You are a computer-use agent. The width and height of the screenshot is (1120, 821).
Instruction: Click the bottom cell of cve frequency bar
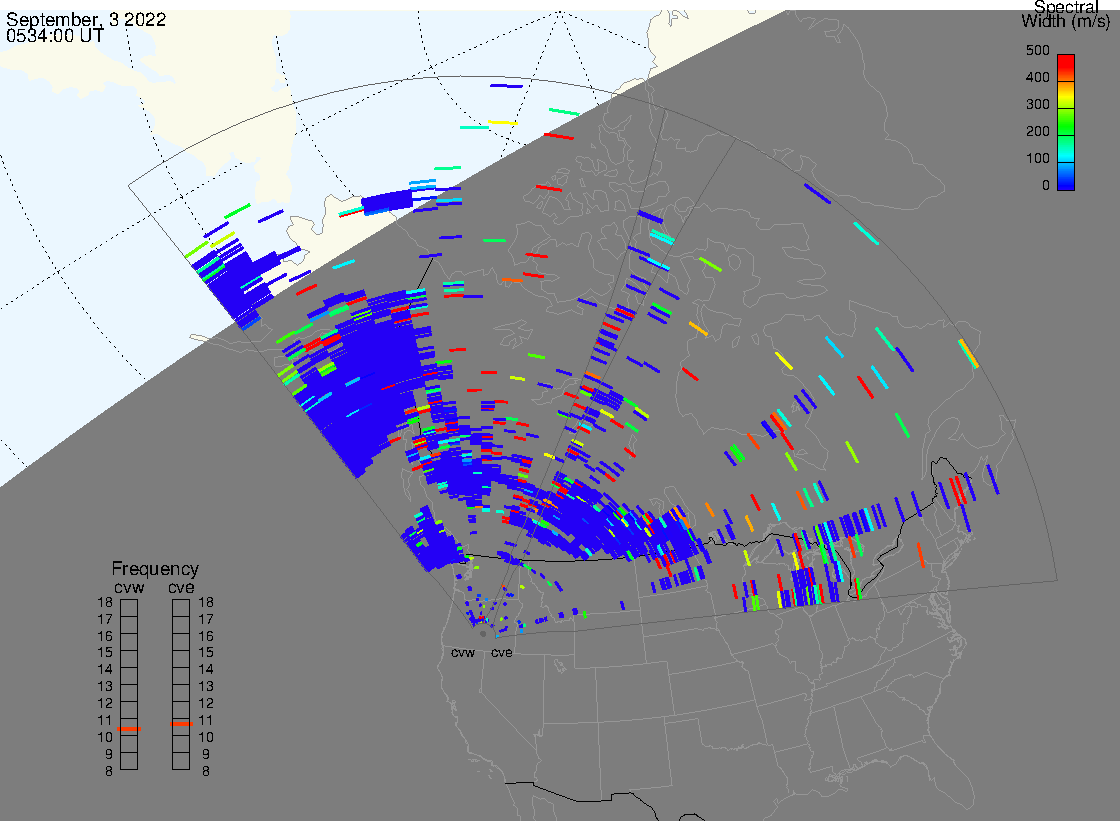(x=181, y=761)
